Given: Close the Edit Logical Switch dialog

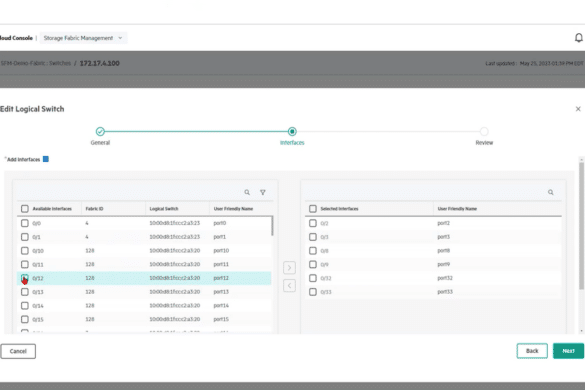Looking at the screenshot, I should coord(578,109).
